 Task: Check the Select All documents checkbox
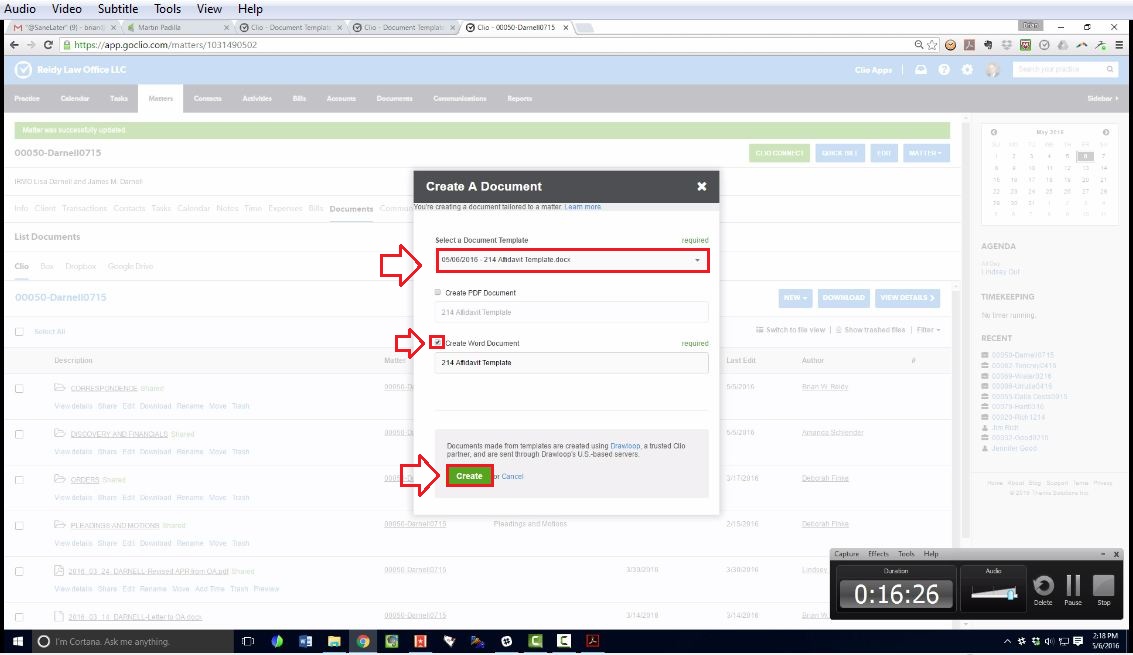(x=19, y=332)
